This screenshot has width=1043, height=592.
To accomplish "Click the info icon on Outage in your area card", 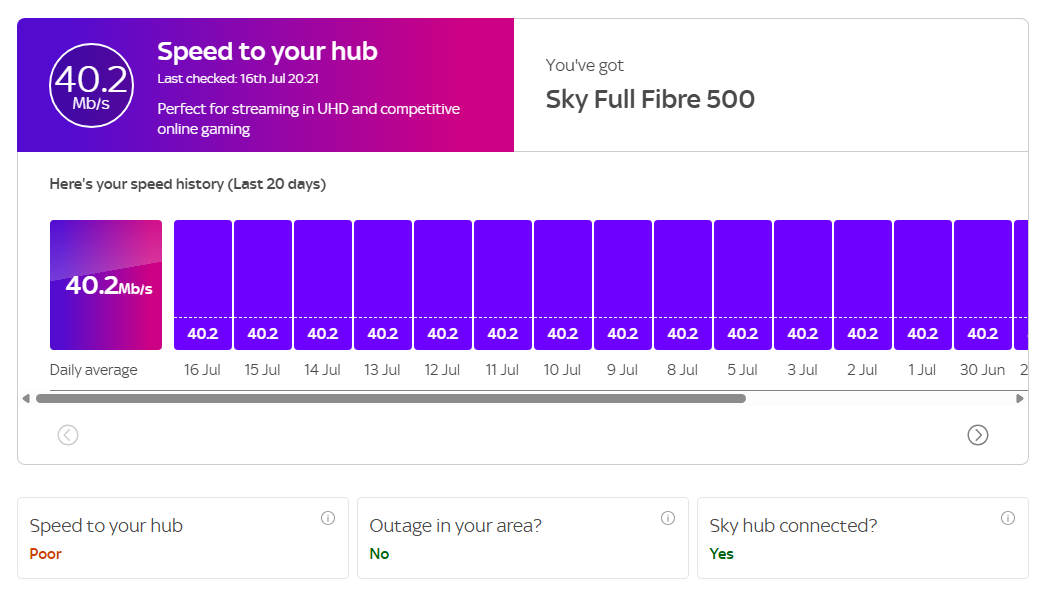I will [668, 518].
